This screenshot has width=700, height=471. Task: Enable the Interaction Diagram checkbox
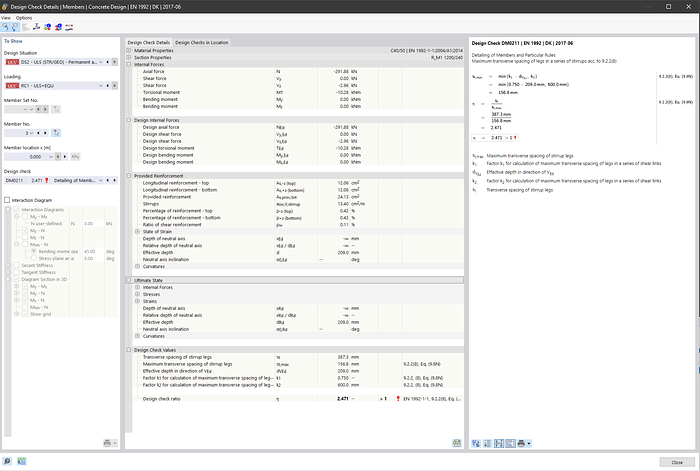(7, 199)
